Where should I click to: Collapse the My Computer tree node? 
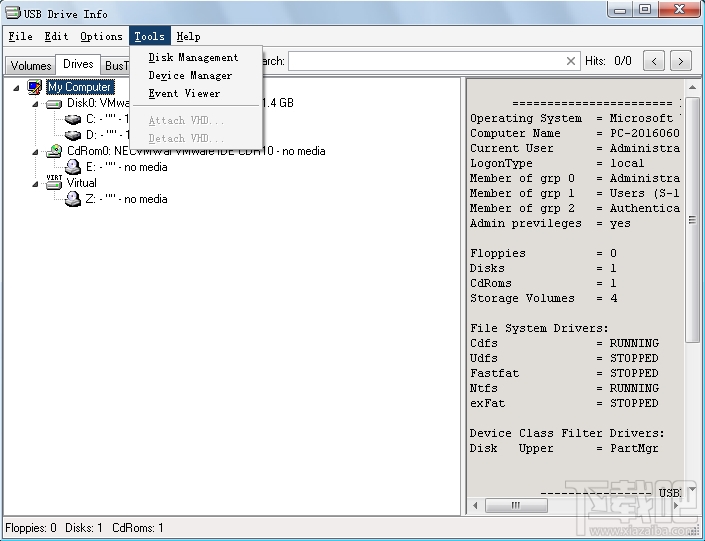[x=16, y=88]
